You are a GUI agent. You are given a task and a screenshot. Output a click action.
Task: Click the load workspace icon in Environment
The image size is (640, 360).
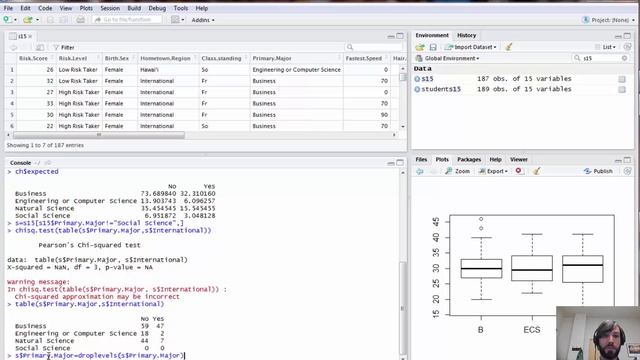(x=420, y=47)
